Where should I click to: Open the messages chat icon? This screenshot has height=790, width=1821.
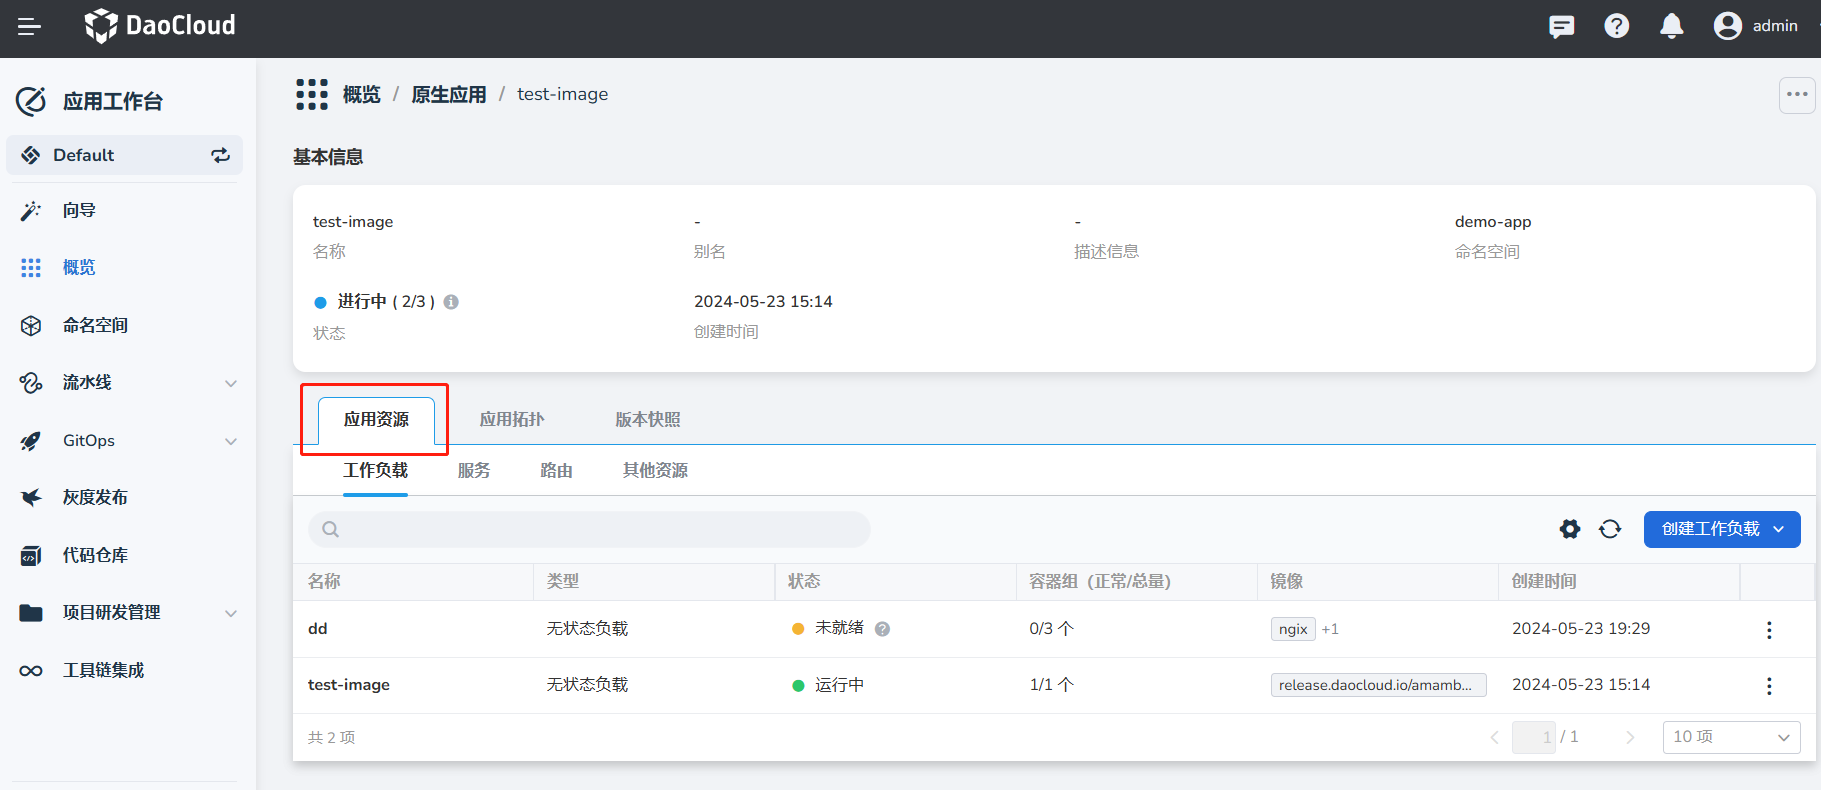(x=1561, y=26)
